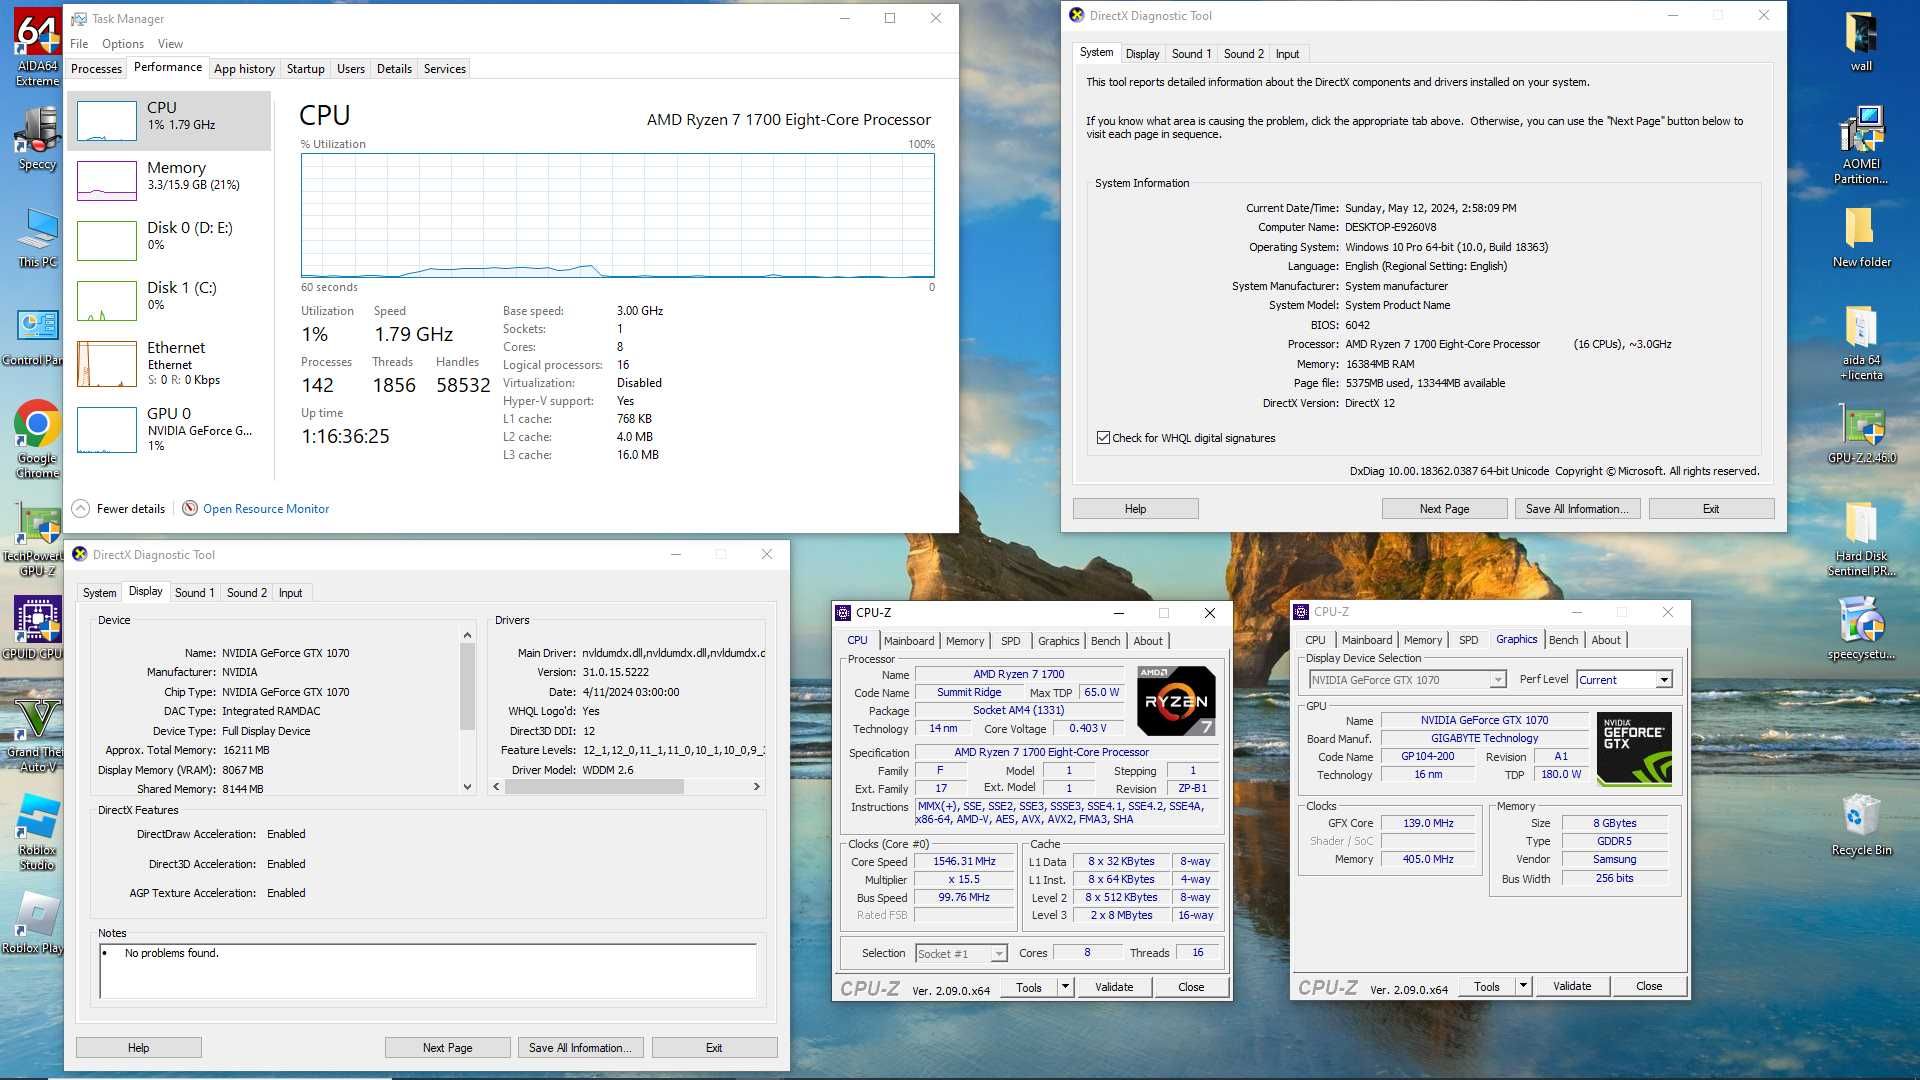1920x1080 pixels.
Task: Open This PC desktop icon
Action: (x=37, y=238)
